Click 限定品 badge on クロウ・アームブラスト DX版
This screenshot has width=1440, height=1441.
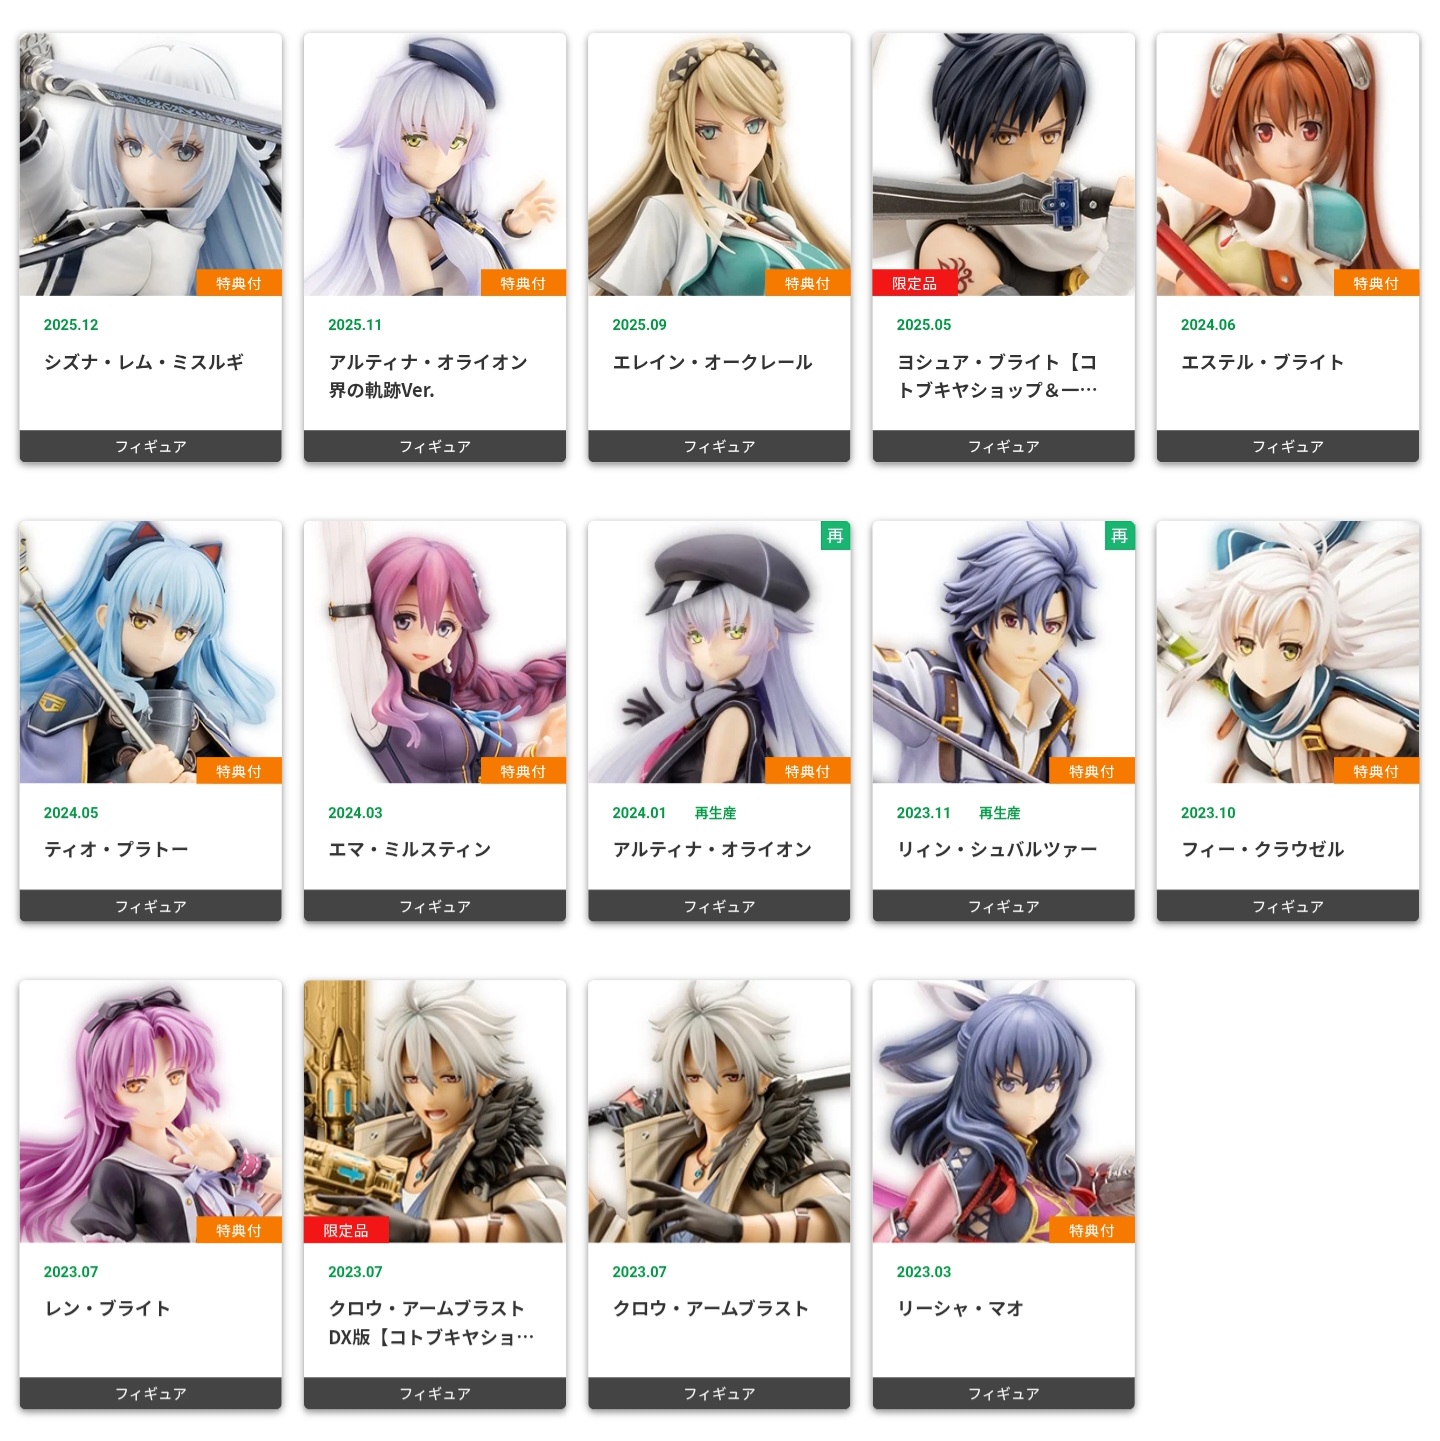345,1230
